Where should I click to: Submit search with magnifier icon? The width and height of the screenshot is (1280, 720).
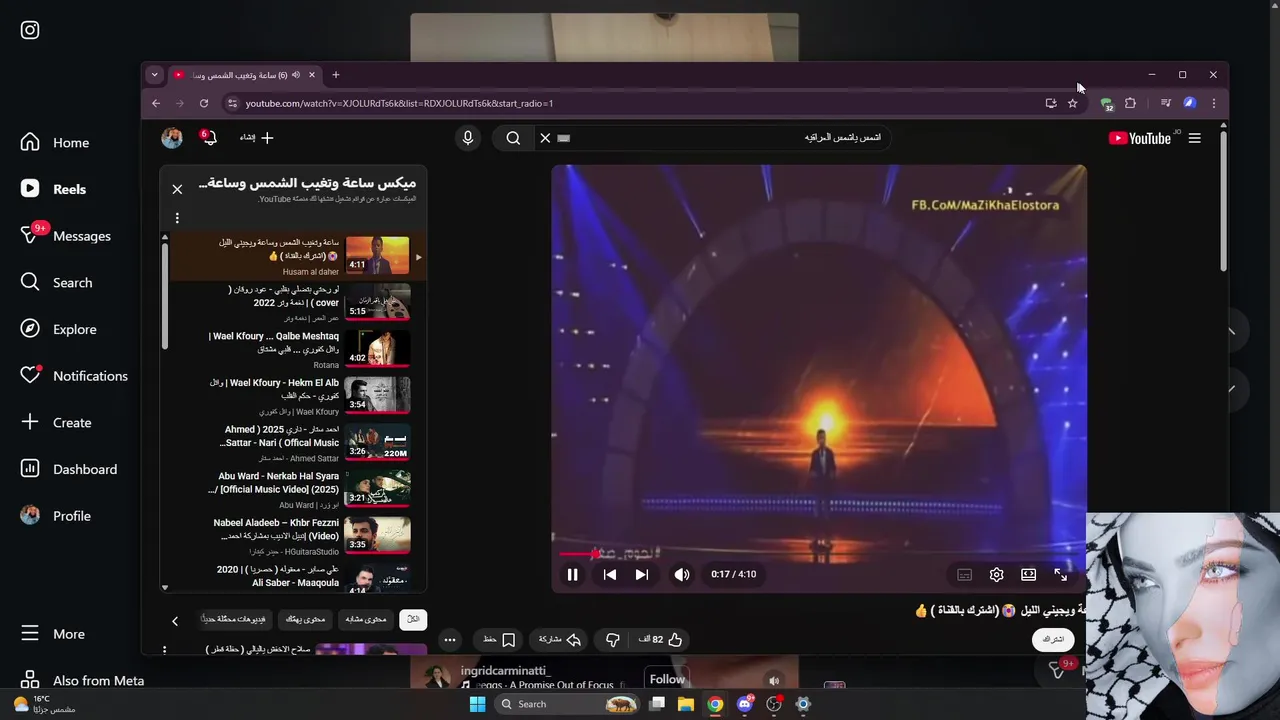513,138
